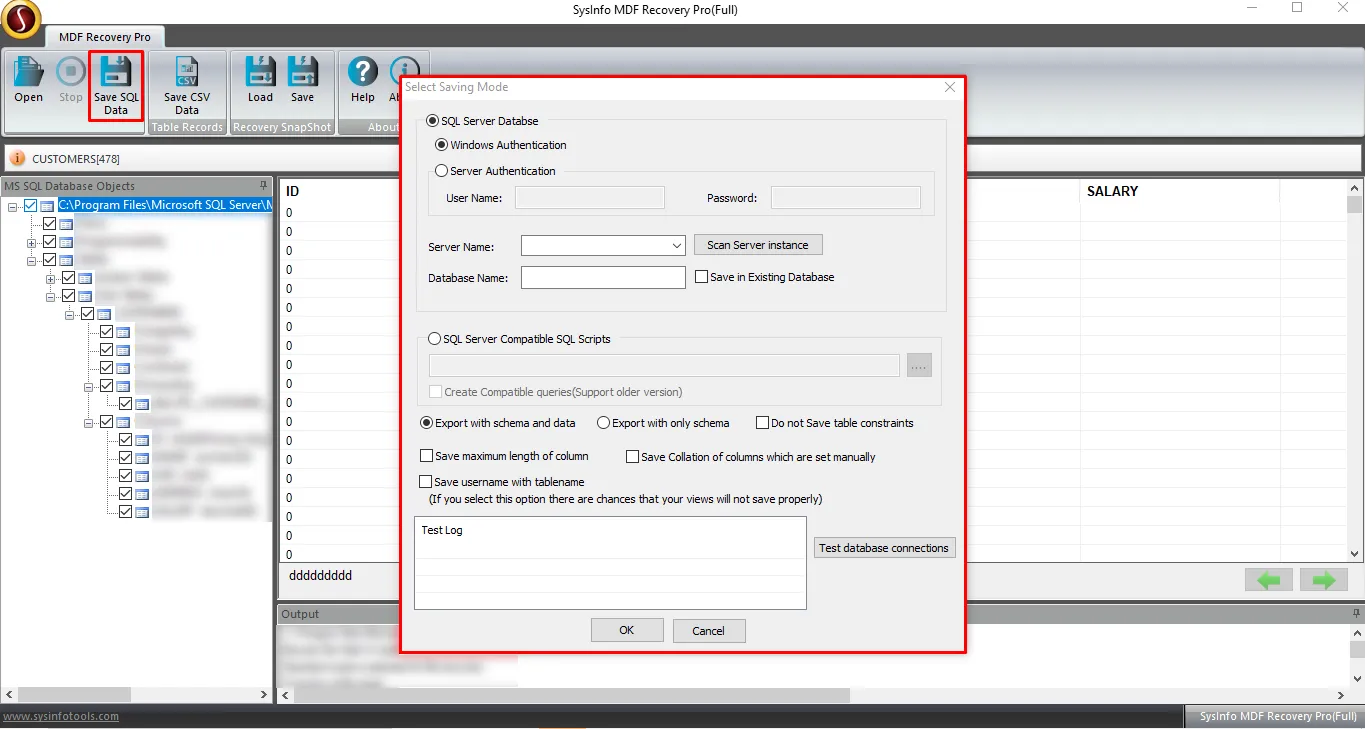Click the data grid scroll down arrow
The width and height of the screenshot is (1365, 729).
[x=1355, y=553]
